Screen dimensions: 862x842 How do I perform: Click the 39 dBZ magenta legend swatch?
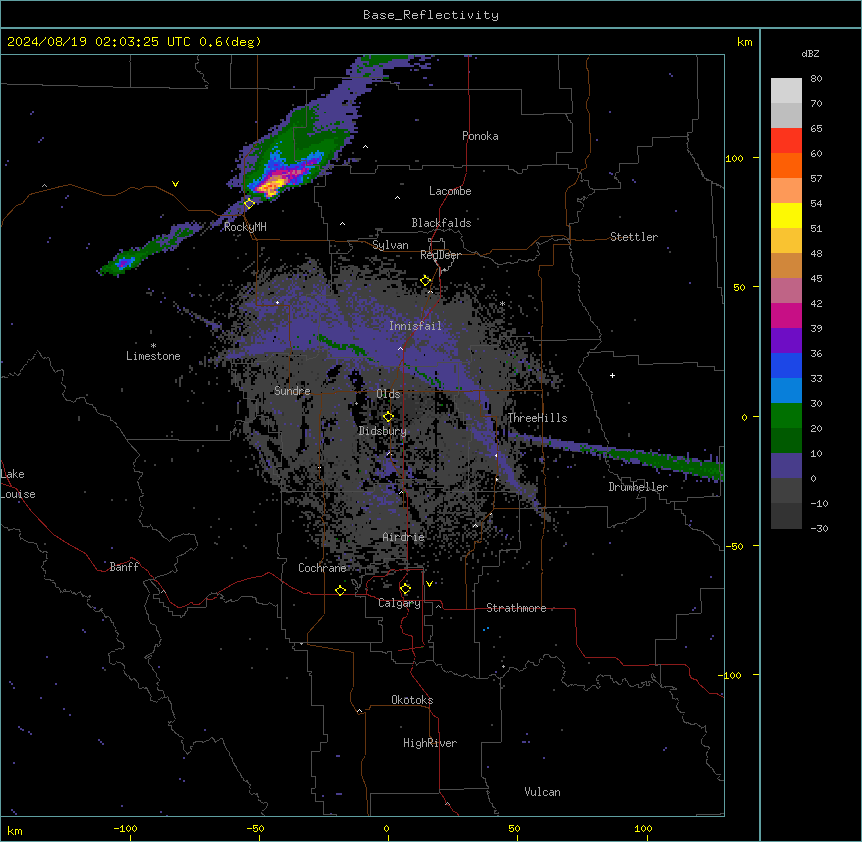pyautogui.click(x=786, y=315)
